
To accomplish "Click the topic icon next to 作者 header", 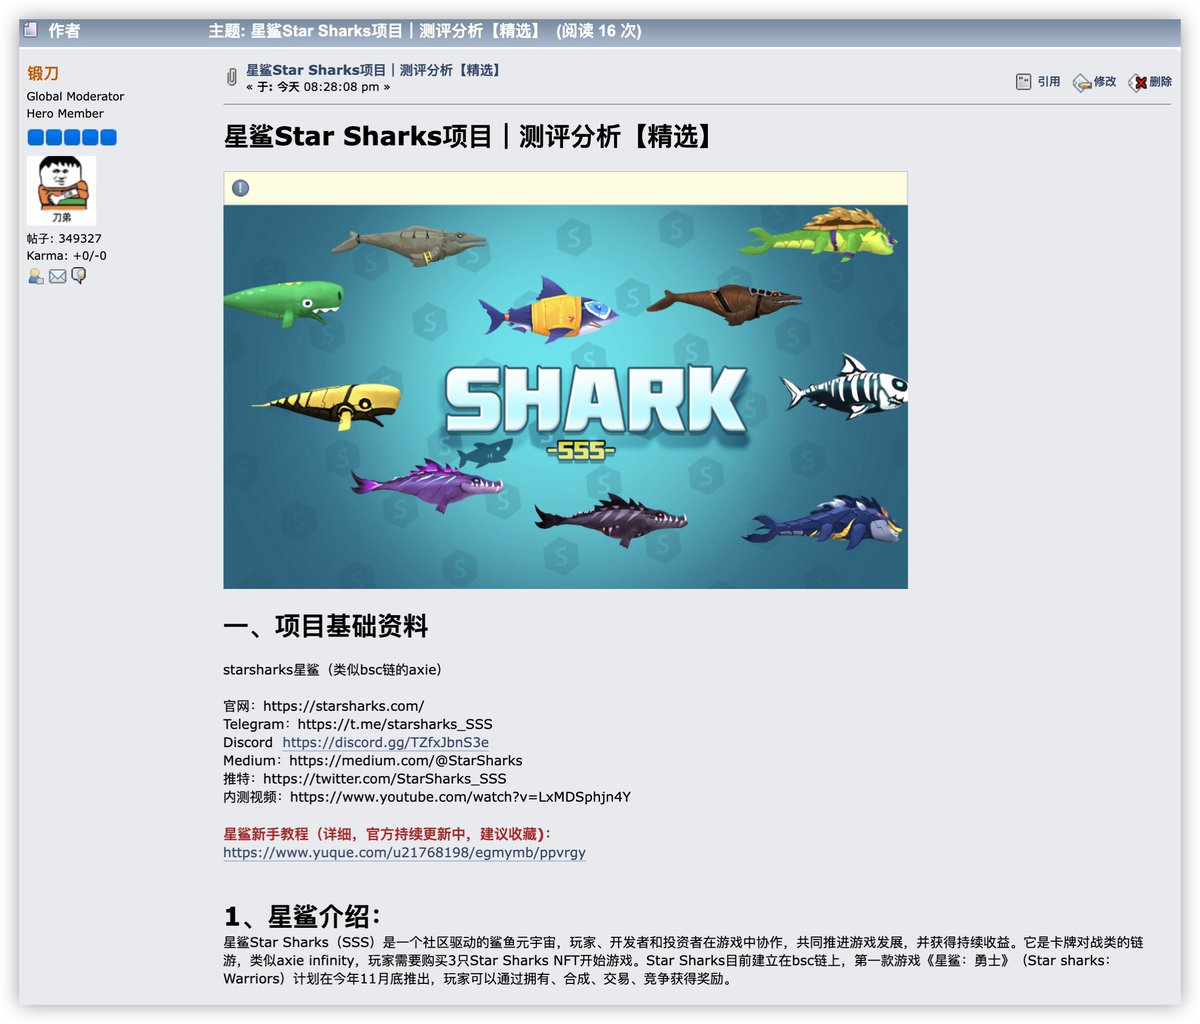I will point(30,30).
